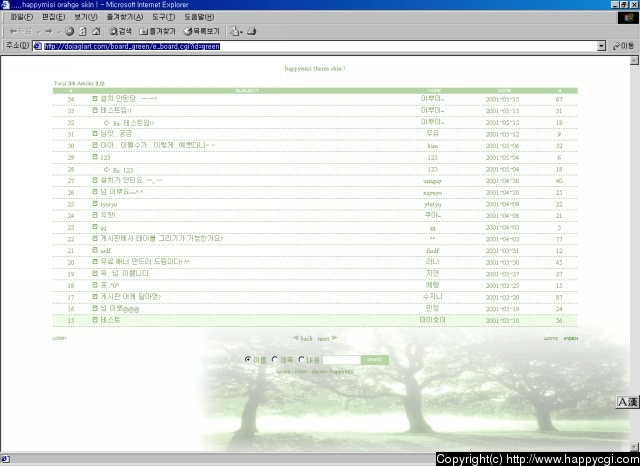This screenshot has height=466, width=640.
Task: Click date '2001-04-30' on row 27
Action: tap(502, 181)
